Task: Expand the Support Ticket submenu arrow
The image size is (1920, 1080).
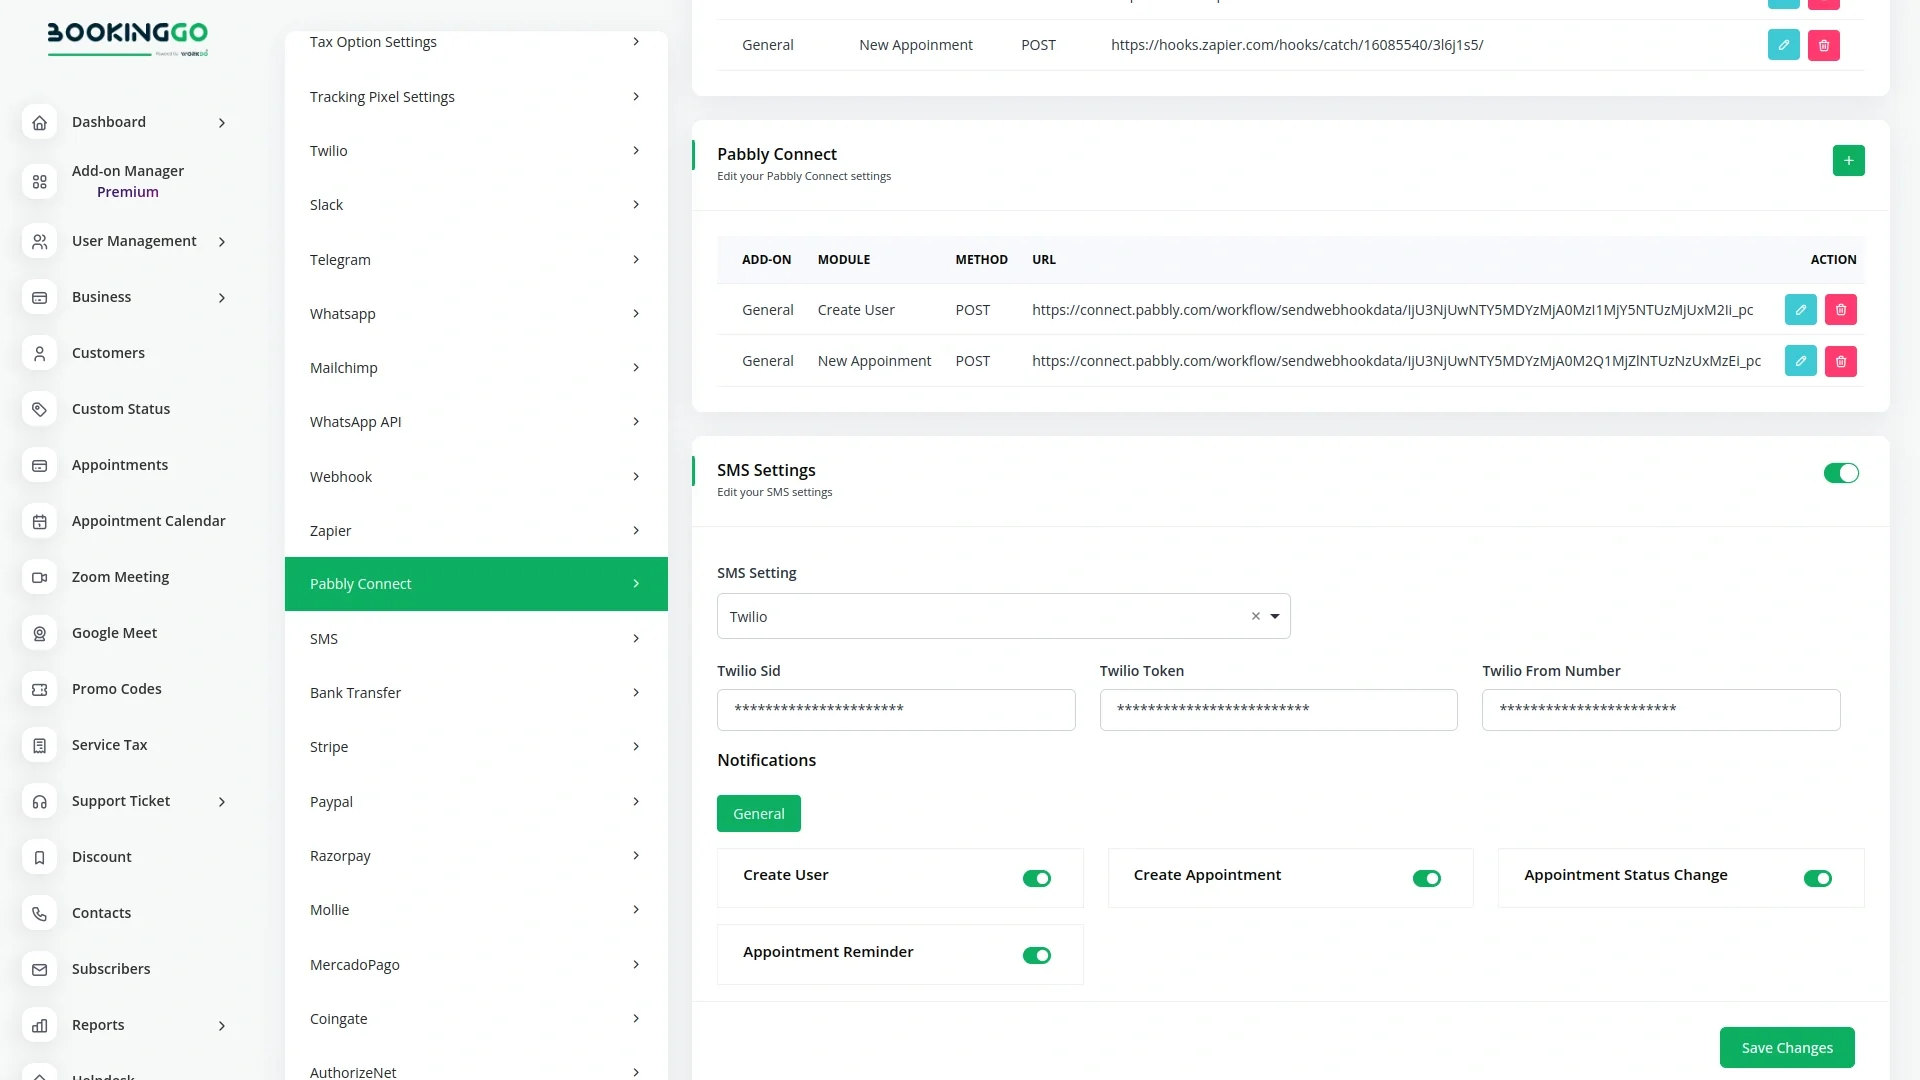Action: 222,801
